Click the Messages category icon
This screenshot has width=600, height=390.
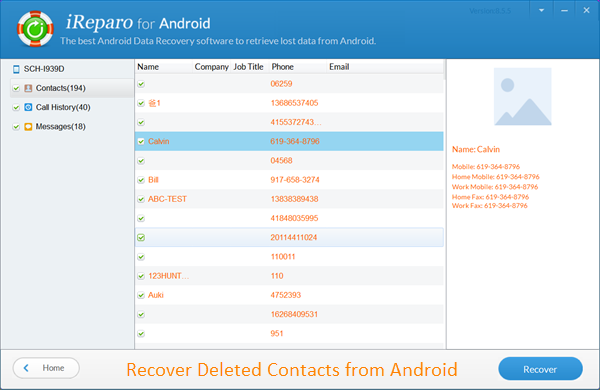28,127
